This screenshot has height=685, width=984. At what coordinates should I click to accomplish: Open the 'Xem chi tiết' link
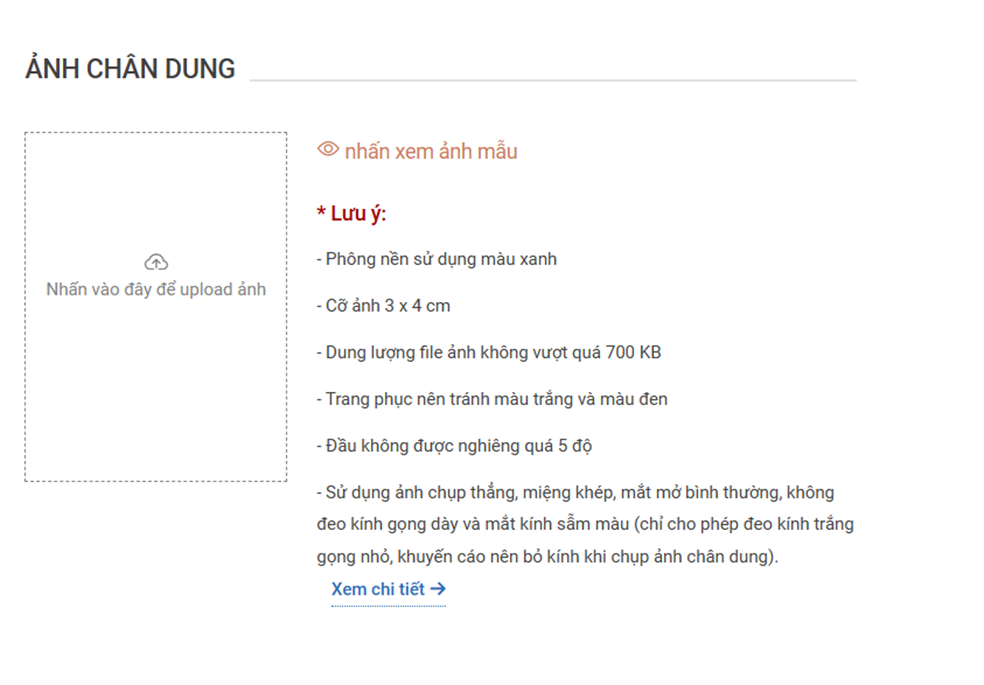coord(378,589)
